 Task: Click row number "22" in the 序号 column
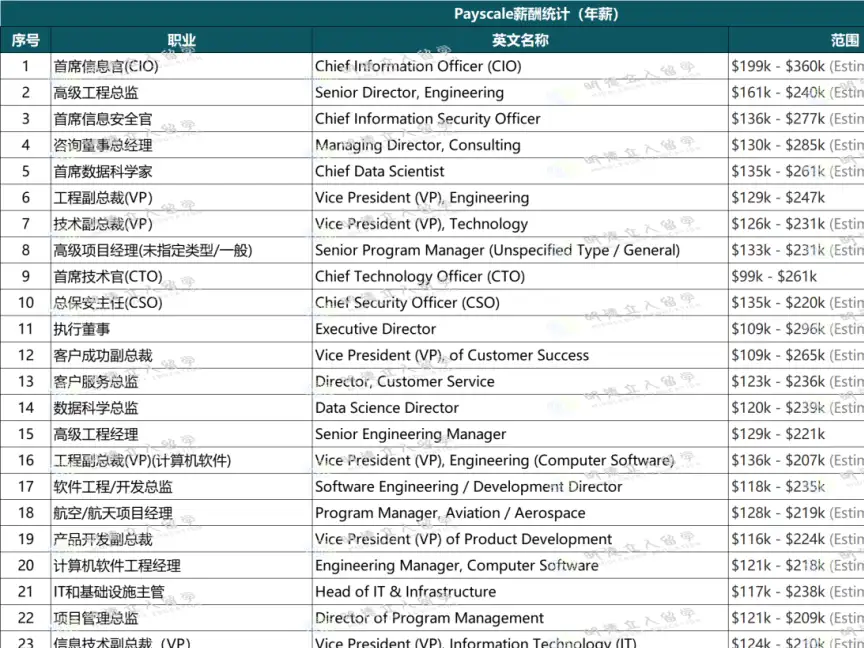(25, 618)
